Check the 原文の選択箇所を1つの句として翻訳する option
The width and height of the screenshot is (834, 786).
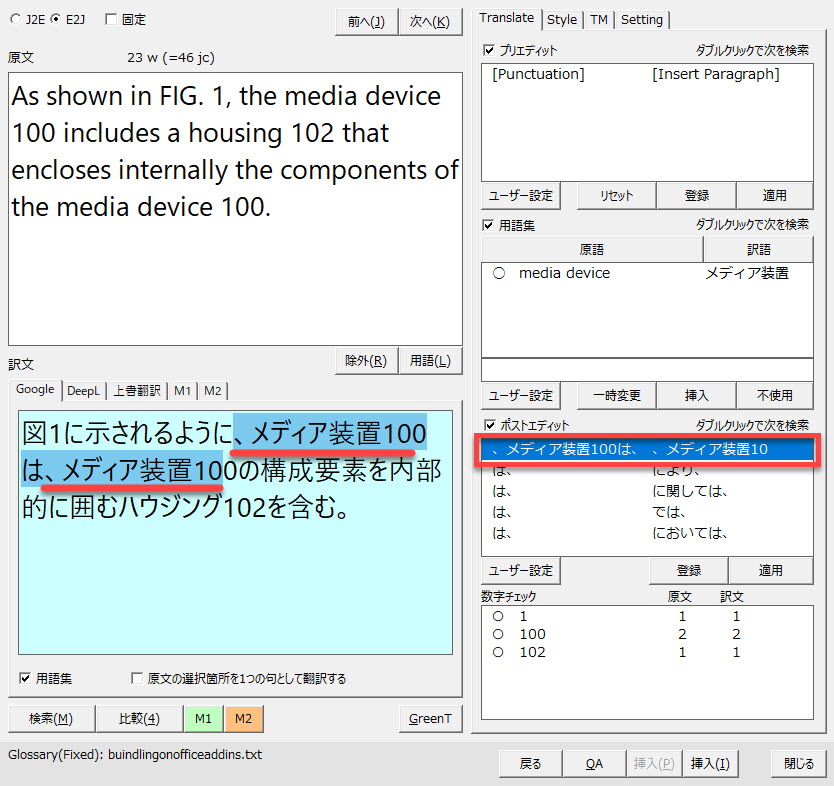tap(137, 679)
